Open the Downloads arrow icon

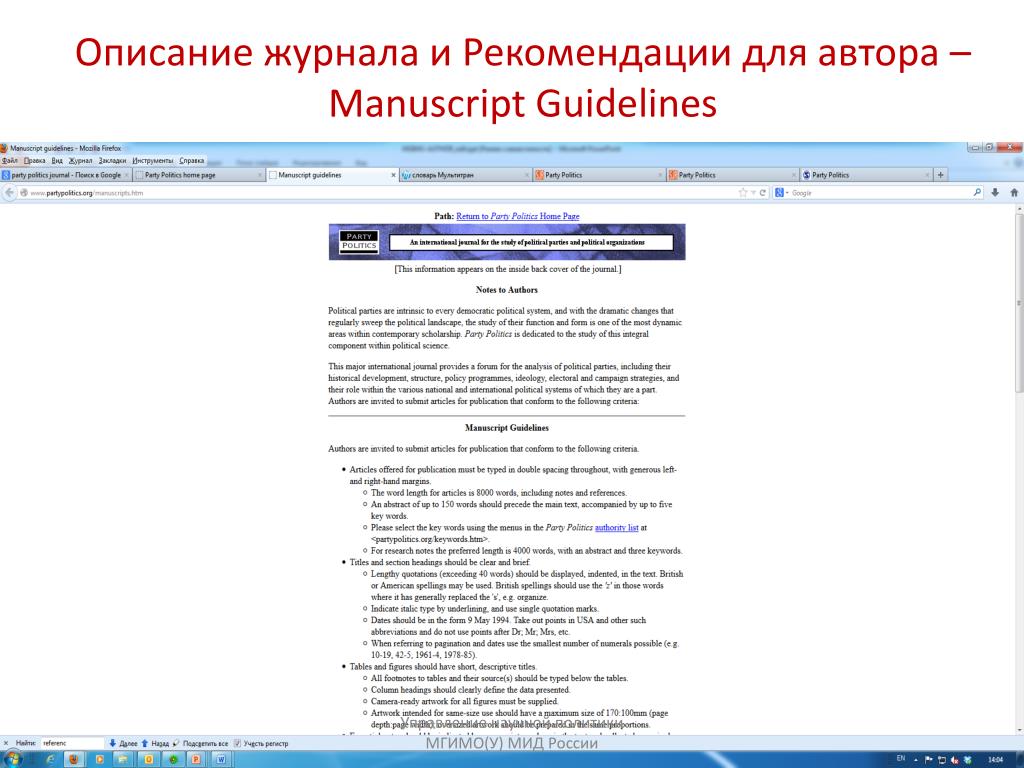[995, 193]
